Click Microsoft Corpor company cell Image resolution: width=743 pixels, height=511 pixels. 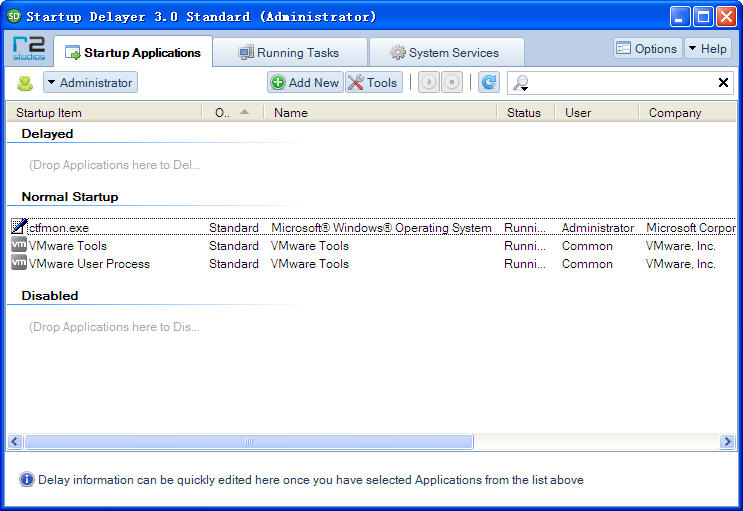pos(690,228)
